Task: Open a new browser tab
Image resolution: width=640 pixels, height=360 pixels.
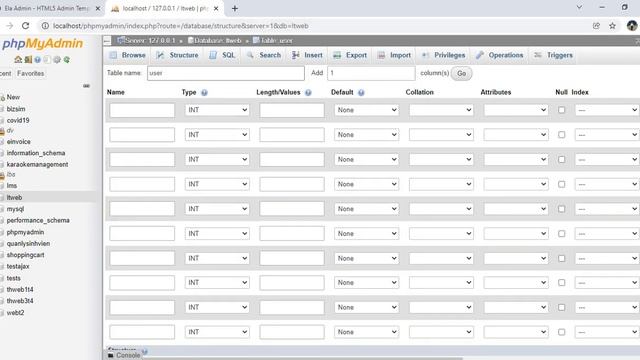Action: coord(235,8)
